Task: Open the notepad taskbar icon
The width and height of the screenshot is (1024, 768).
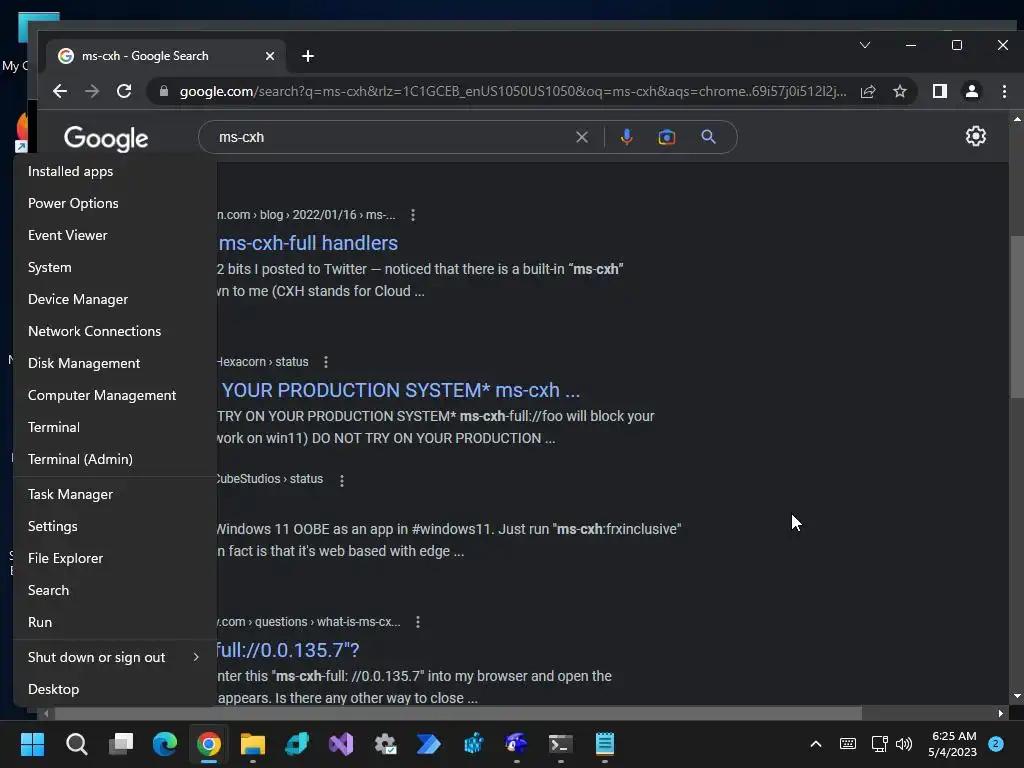Action: [605, 744]
